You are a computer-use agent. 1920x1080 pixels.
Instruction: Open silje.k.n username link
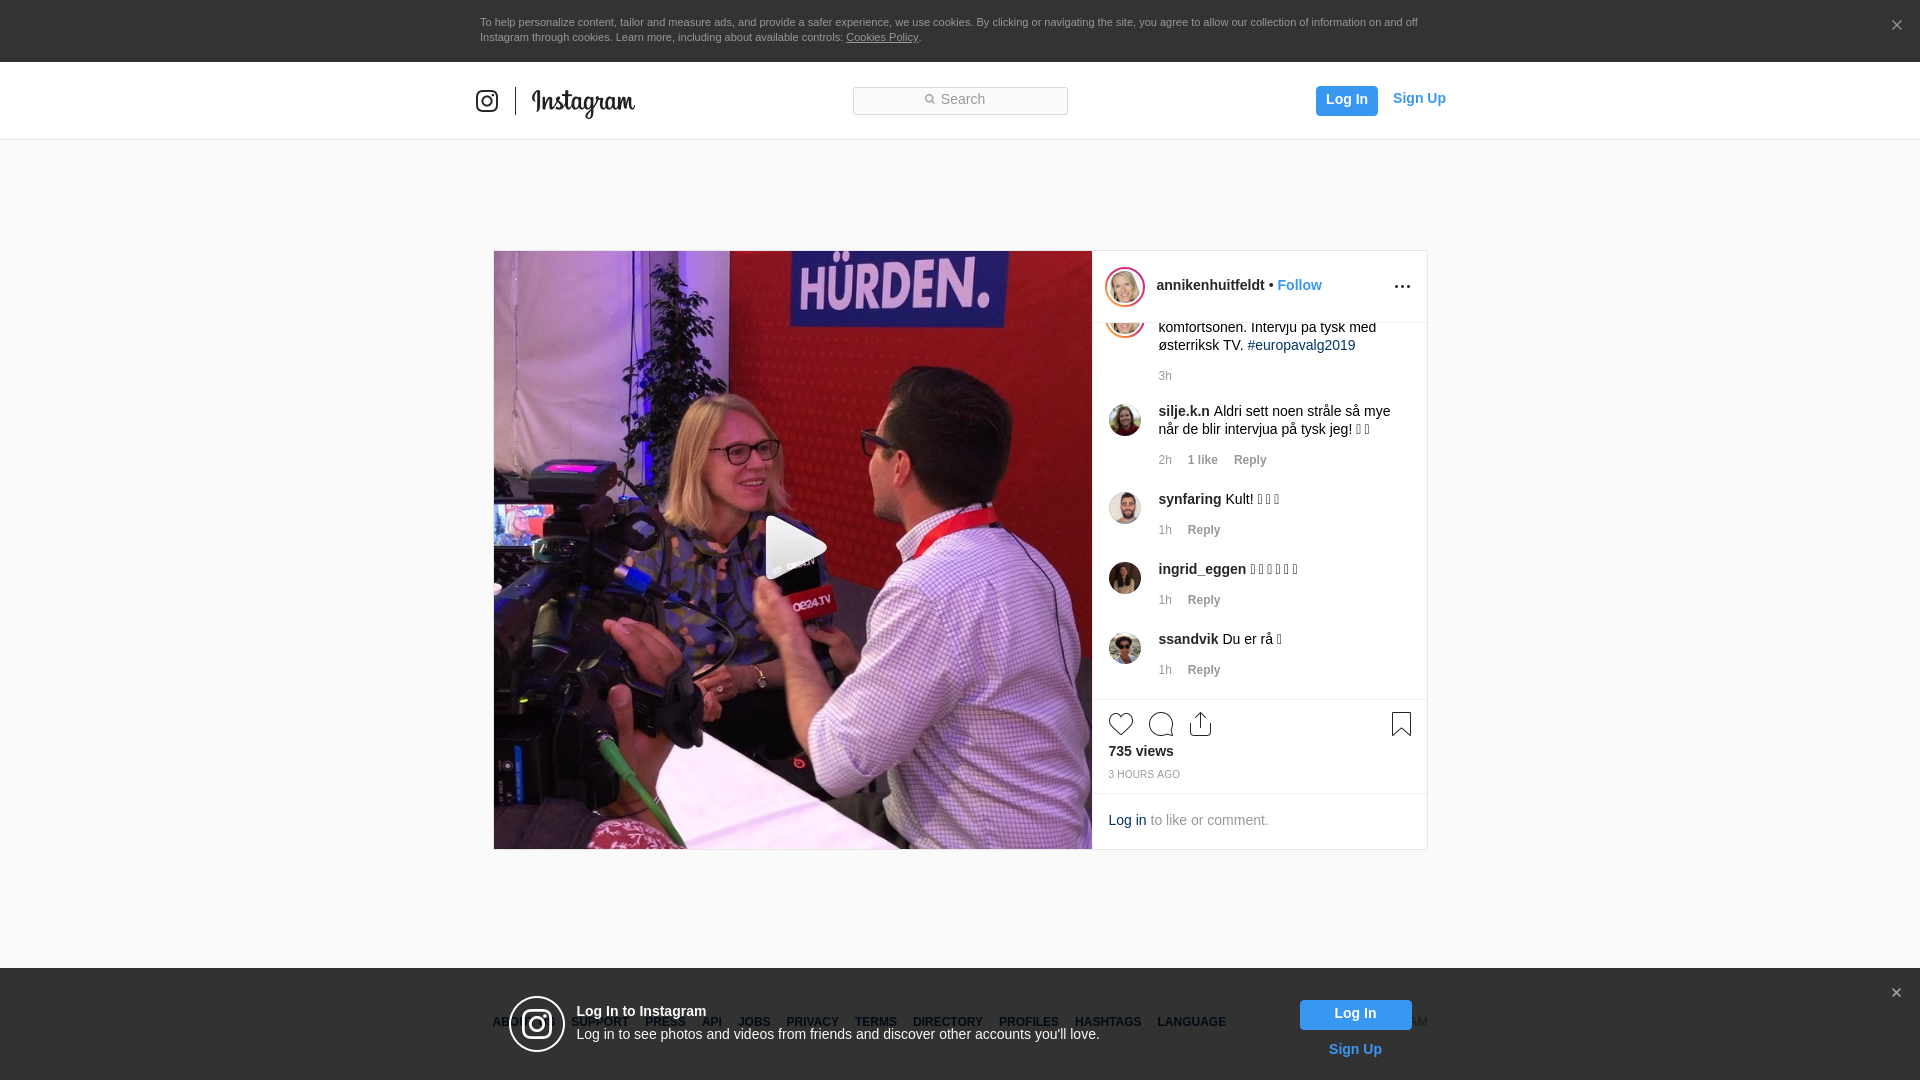pos(1184,411)
